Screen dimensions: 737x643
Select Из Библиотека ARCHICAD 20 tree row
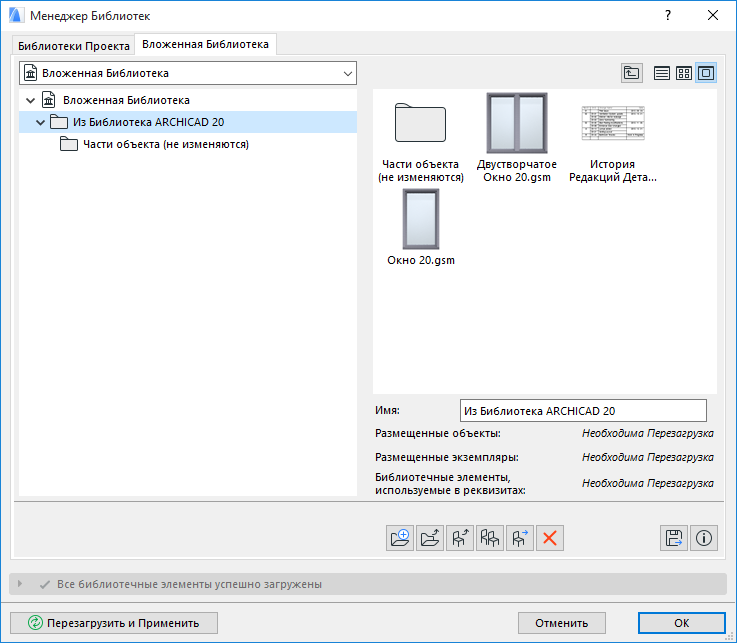(188, 122)
